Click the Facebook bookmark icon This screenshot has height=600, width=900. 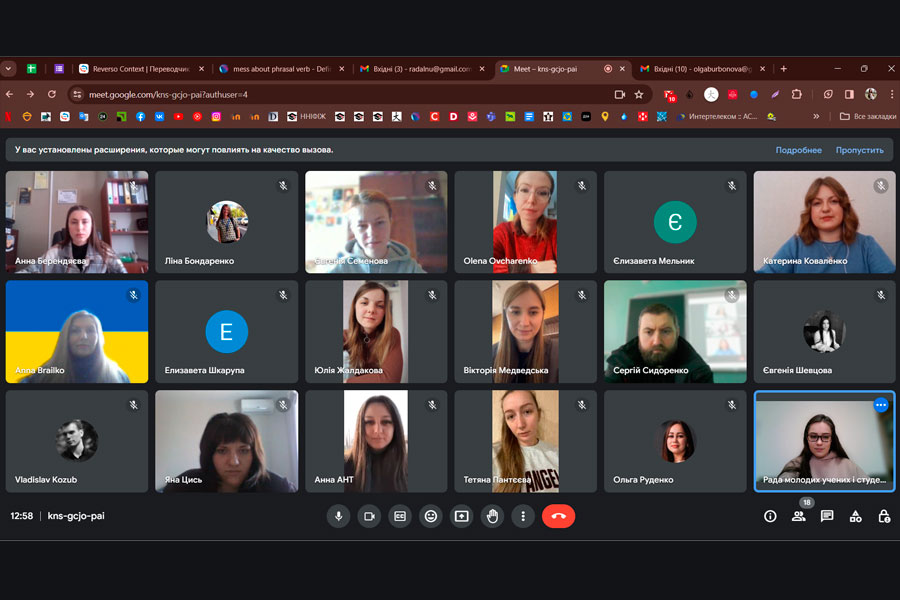[141, 117]
